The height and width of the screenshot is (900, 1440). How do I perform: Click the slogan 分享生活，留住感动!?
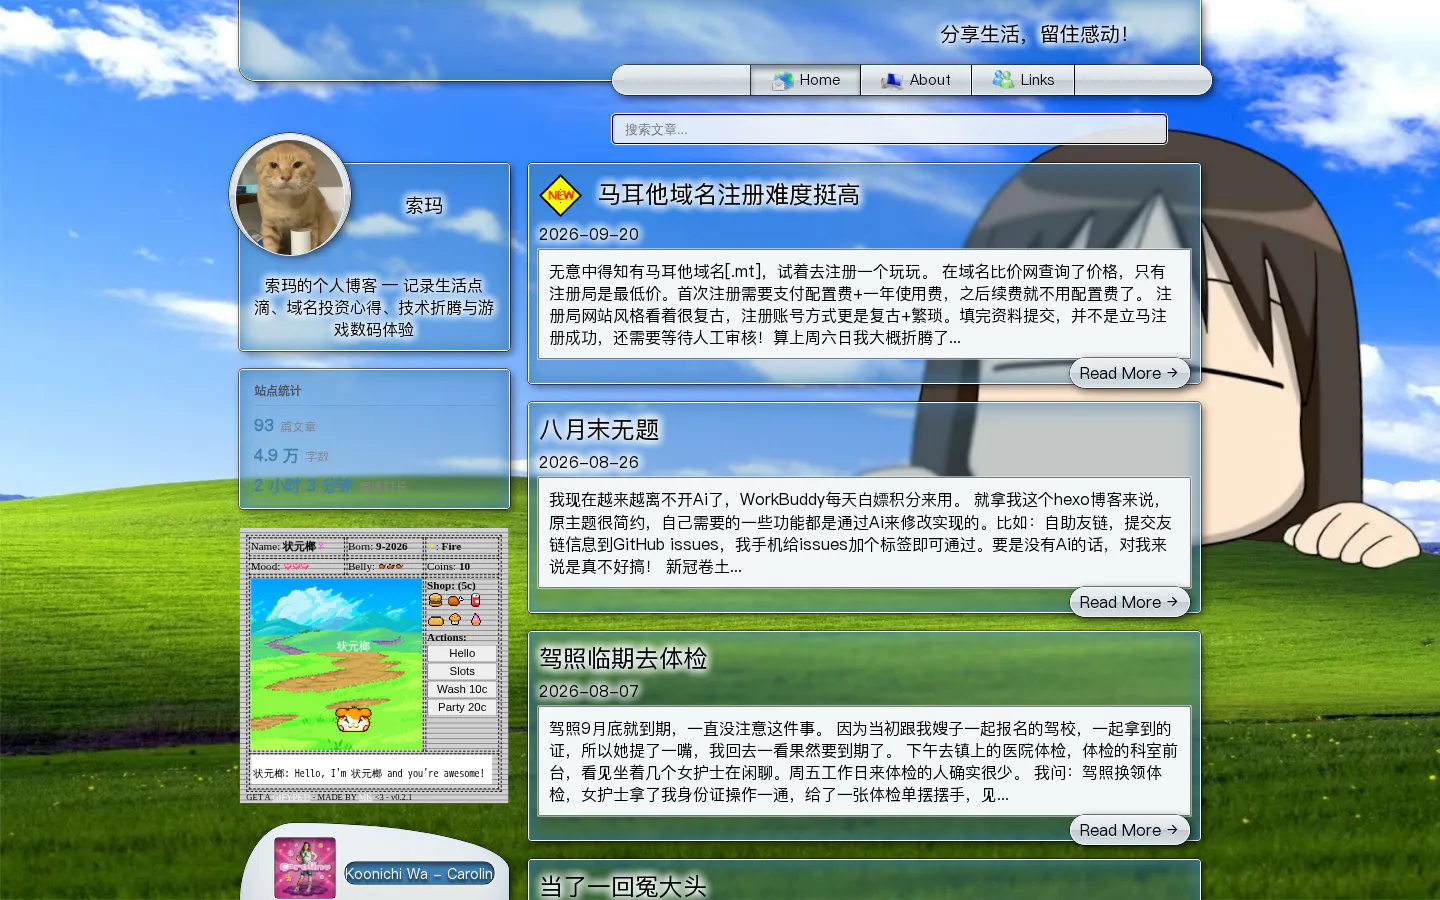pyautogui.click(x=1034, y=34)
